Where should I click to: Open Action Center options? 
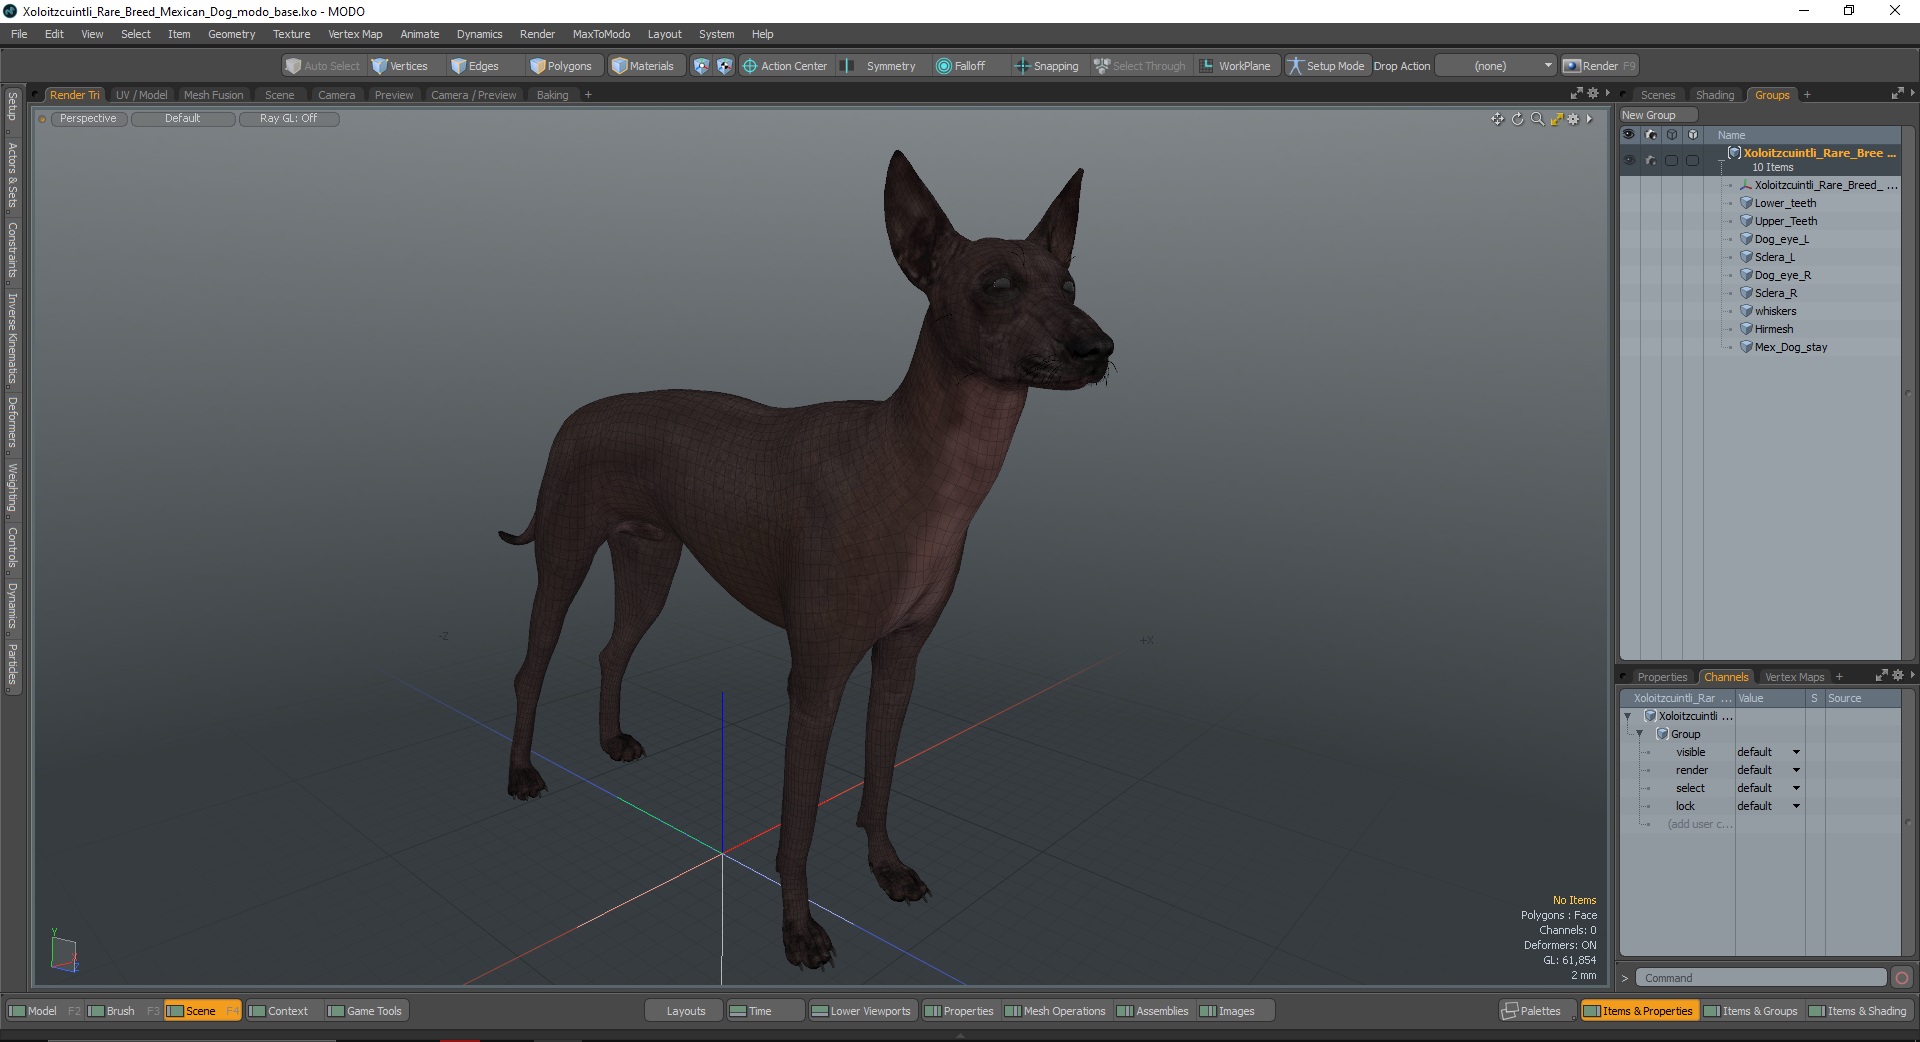(x=785, y=66)
